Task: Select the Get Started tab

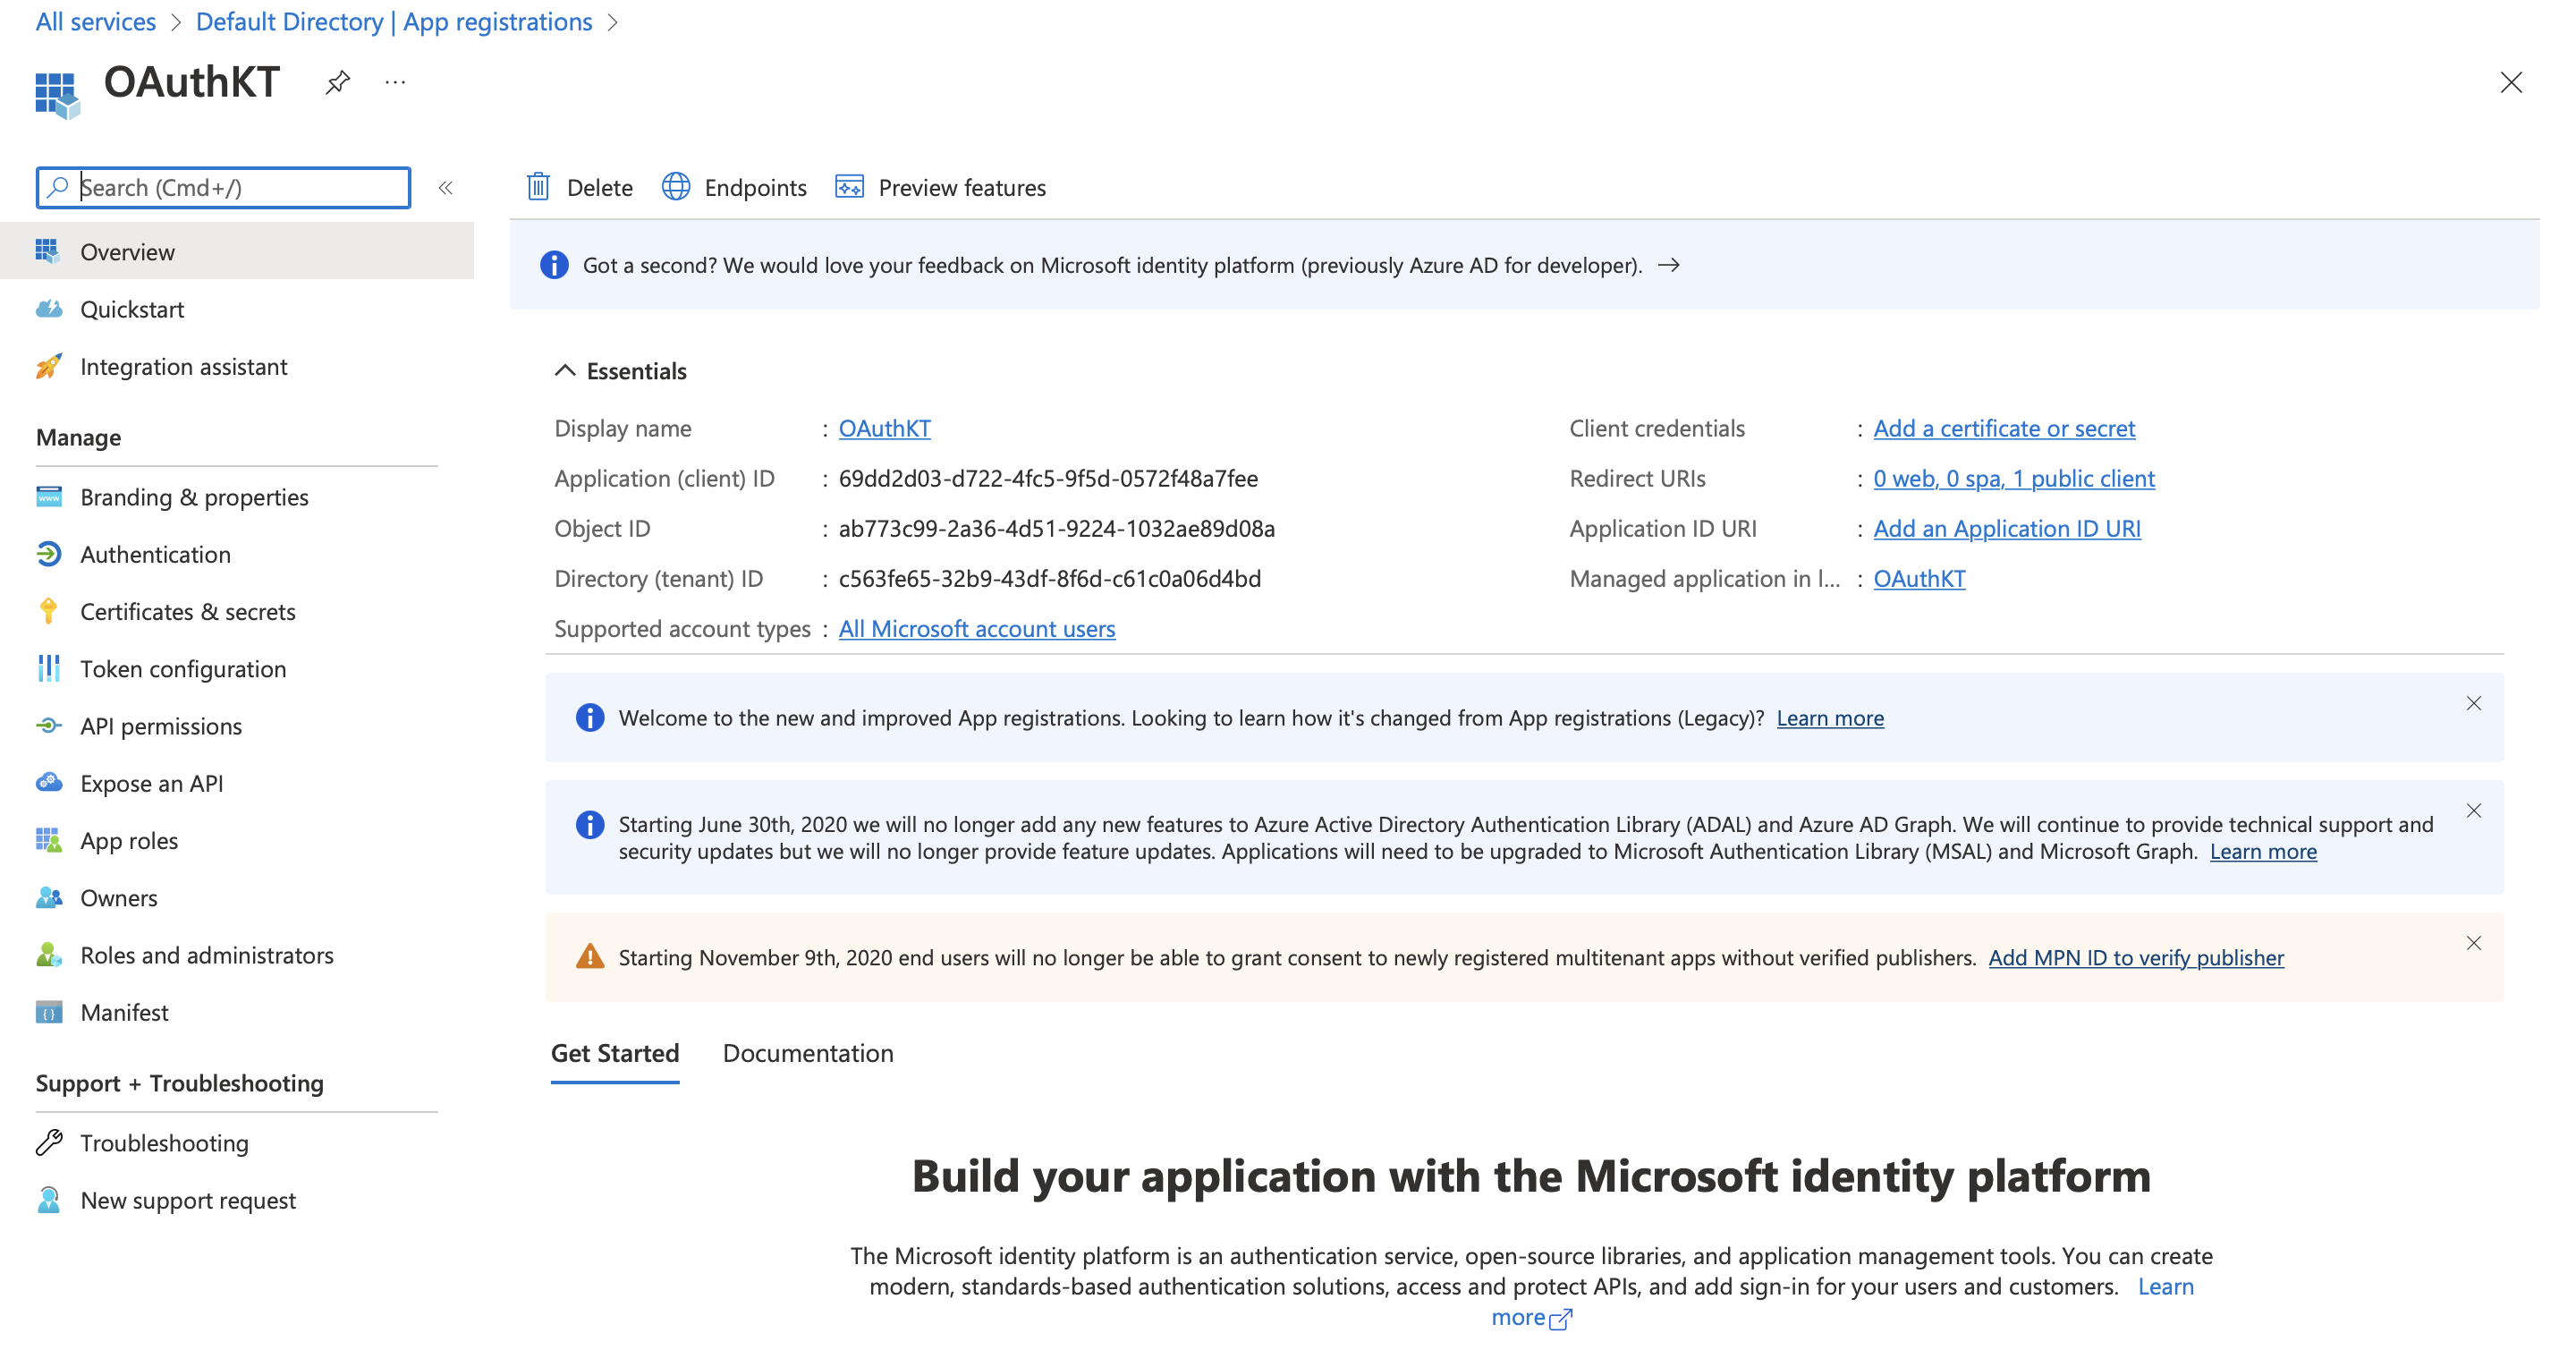Action: (615, 1053)
